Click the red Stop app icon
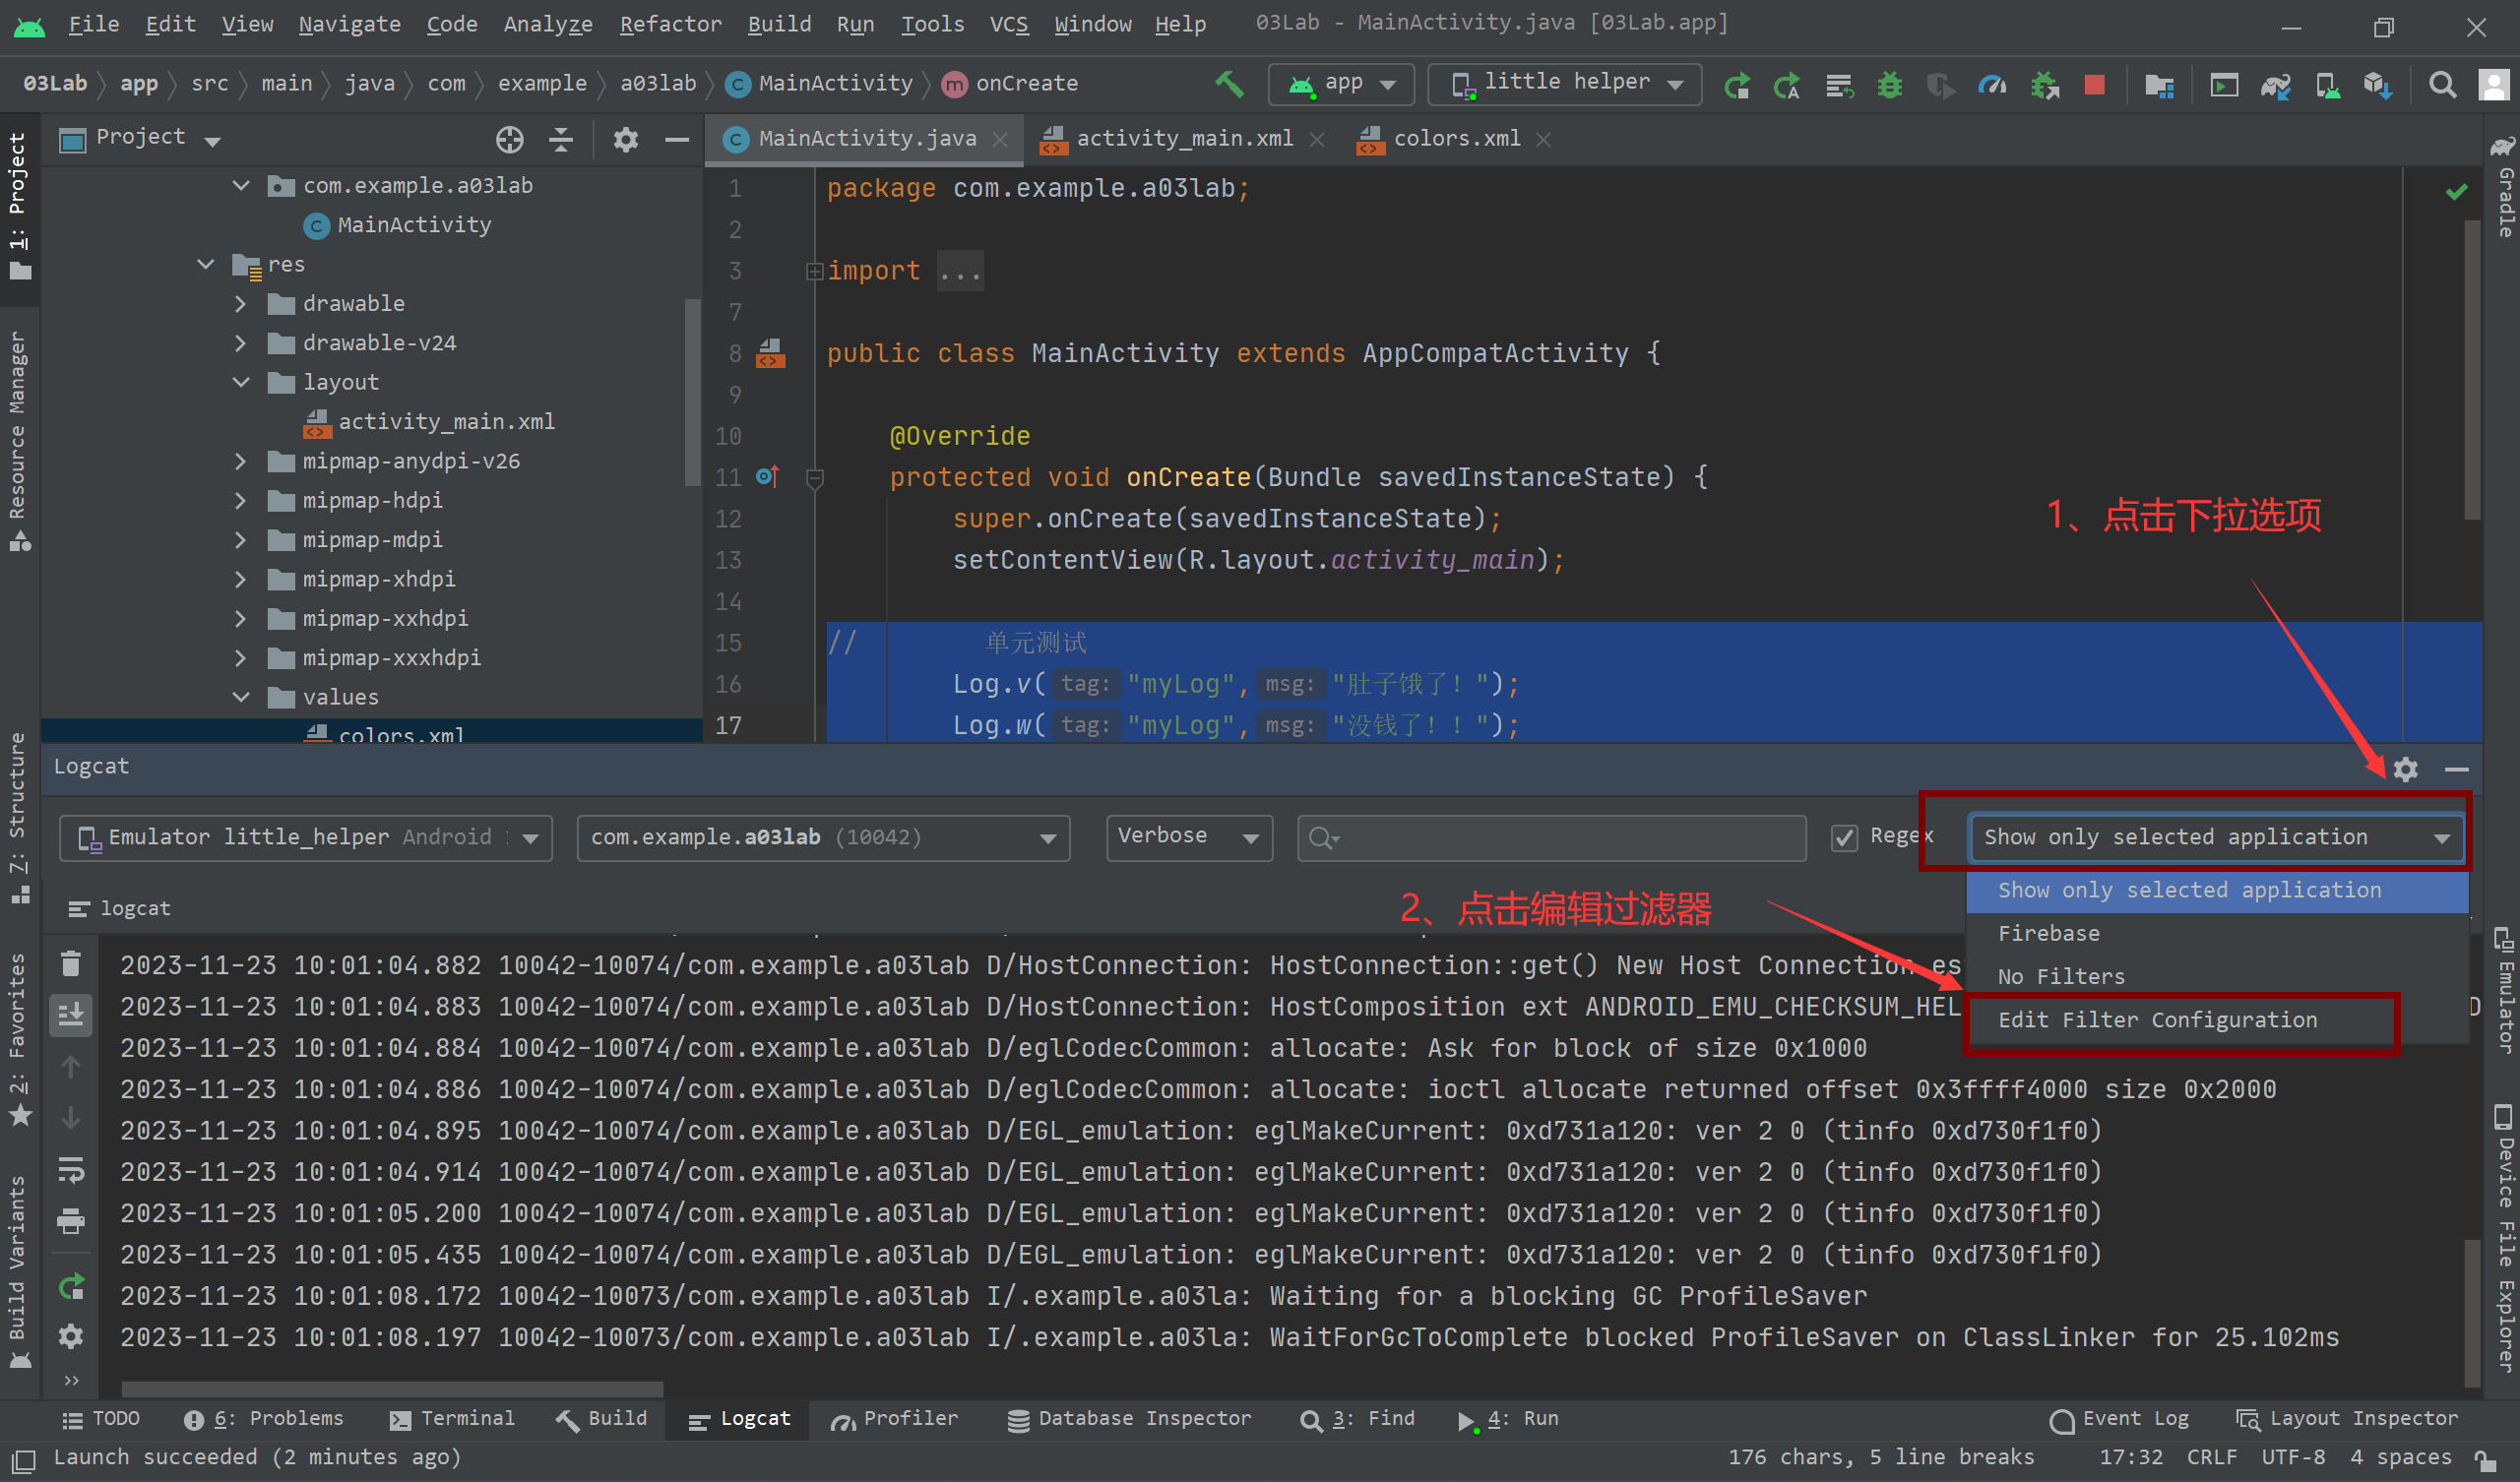Image resolution: width=2520 pixels, height=1482 pixels. pos(2094,85)
